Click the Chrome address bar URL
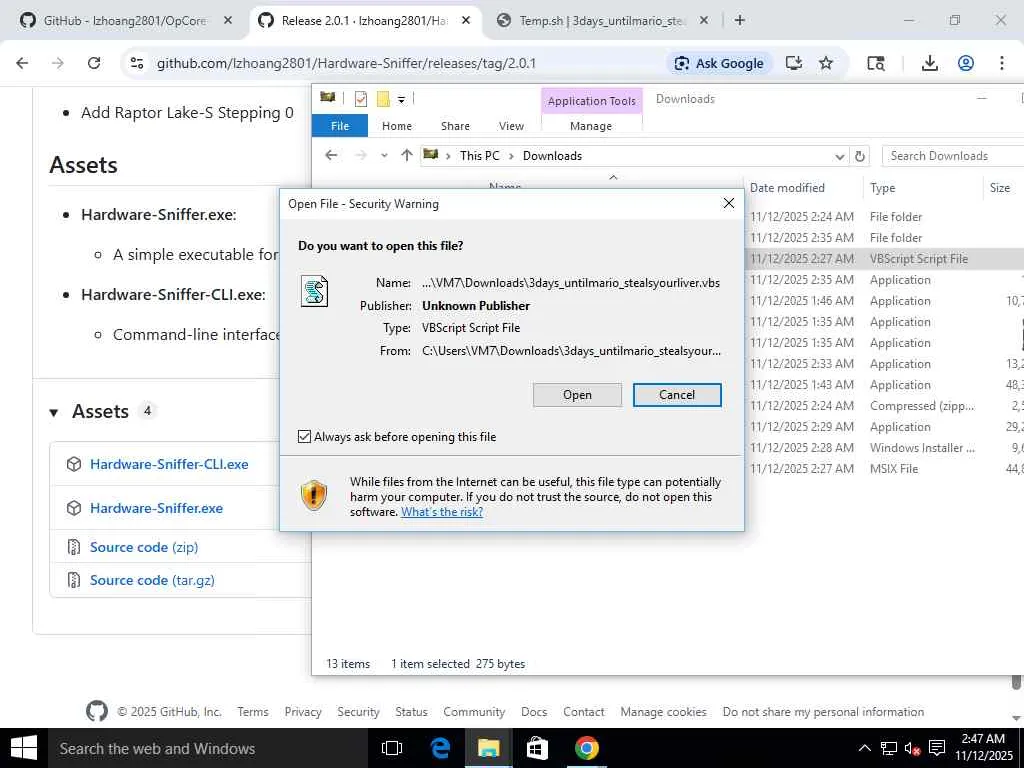The width and height of the screenshot is (1024, 768). [346, 63]
